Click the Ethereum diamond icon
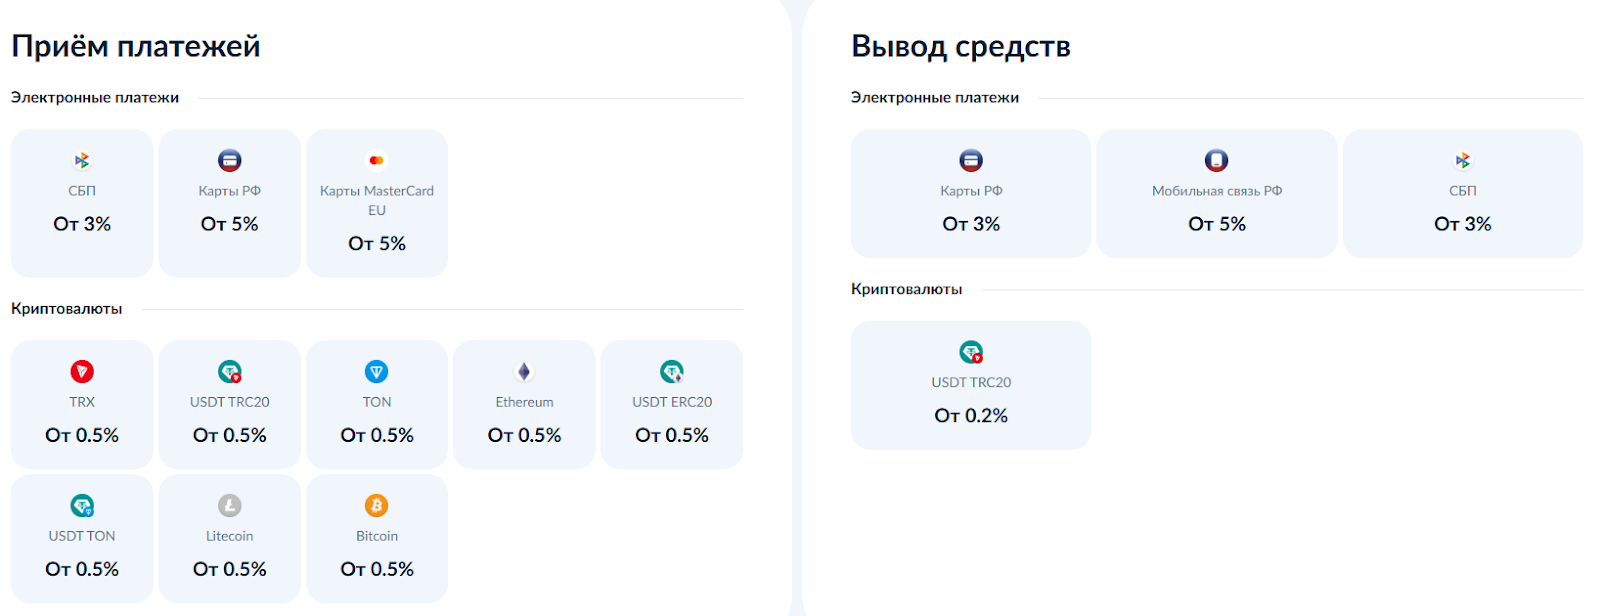Image resolution: width=1600 pixels, height=616 pixels. (524, 372)
